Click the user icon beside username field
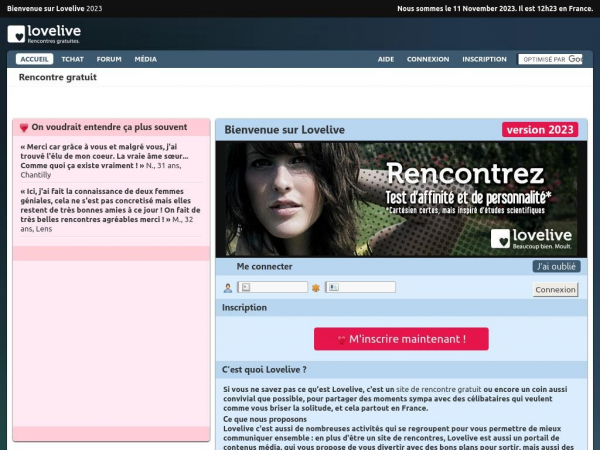 pyautogui.click(x=228, y=288)
